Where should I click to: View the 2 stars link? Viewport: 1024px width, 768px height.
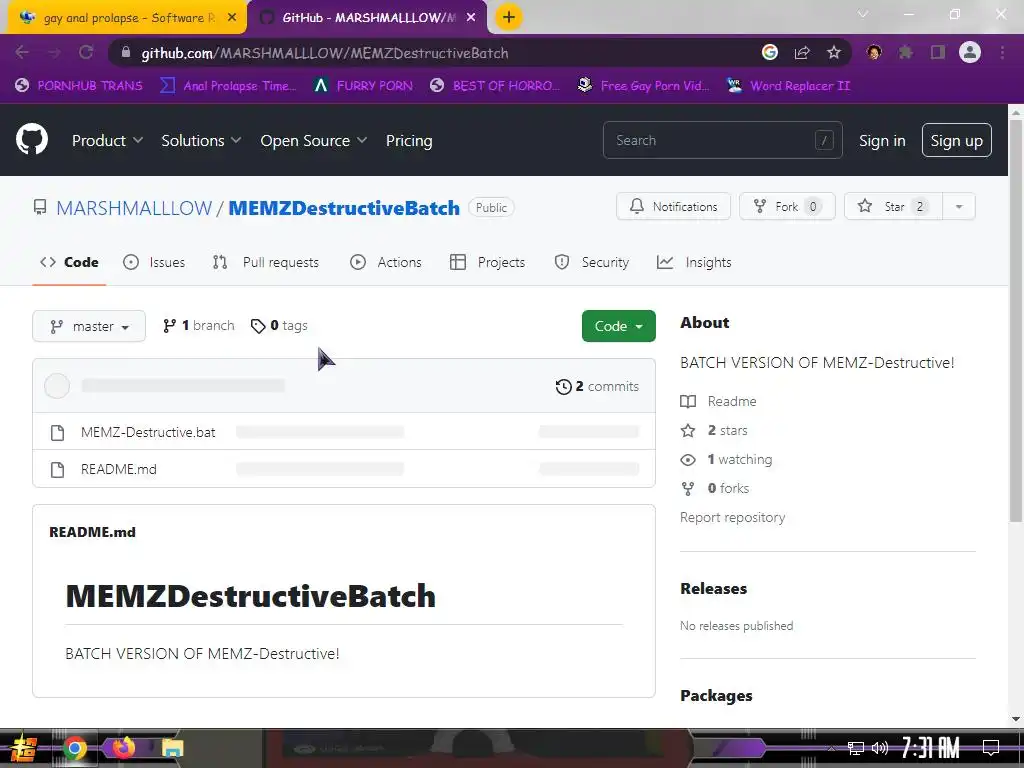tap(714, 430)
